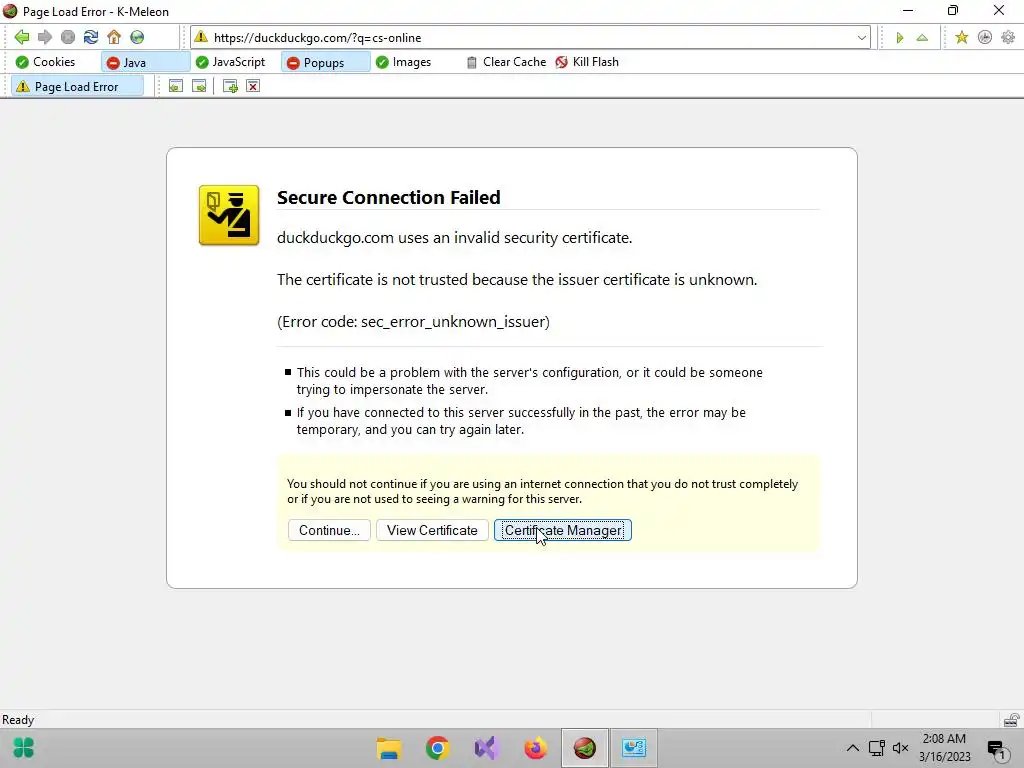This screenshot has width=1024, height=768.
Task: Click the green Go arrow next to URL bar
Action: click(x=899, y=38)
